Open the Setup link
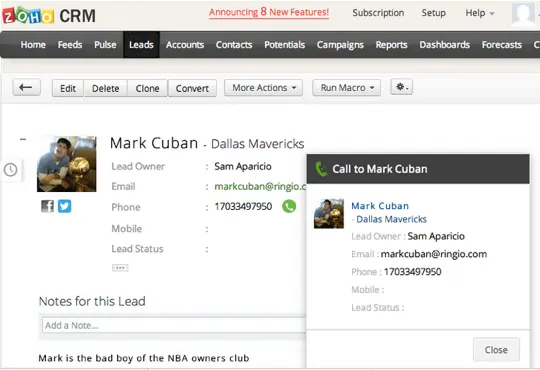The width and height of the screenshot is (540, 370). pos(434,13)
